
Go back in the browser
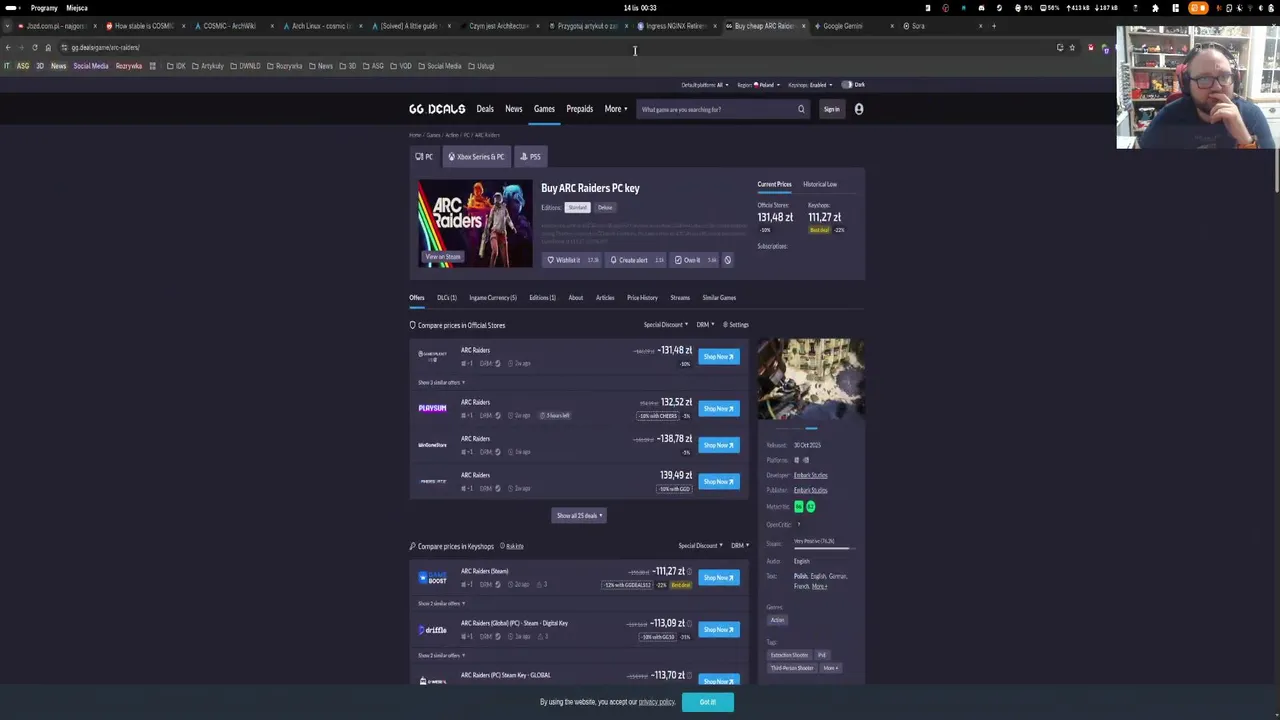[x=8, y=47]
